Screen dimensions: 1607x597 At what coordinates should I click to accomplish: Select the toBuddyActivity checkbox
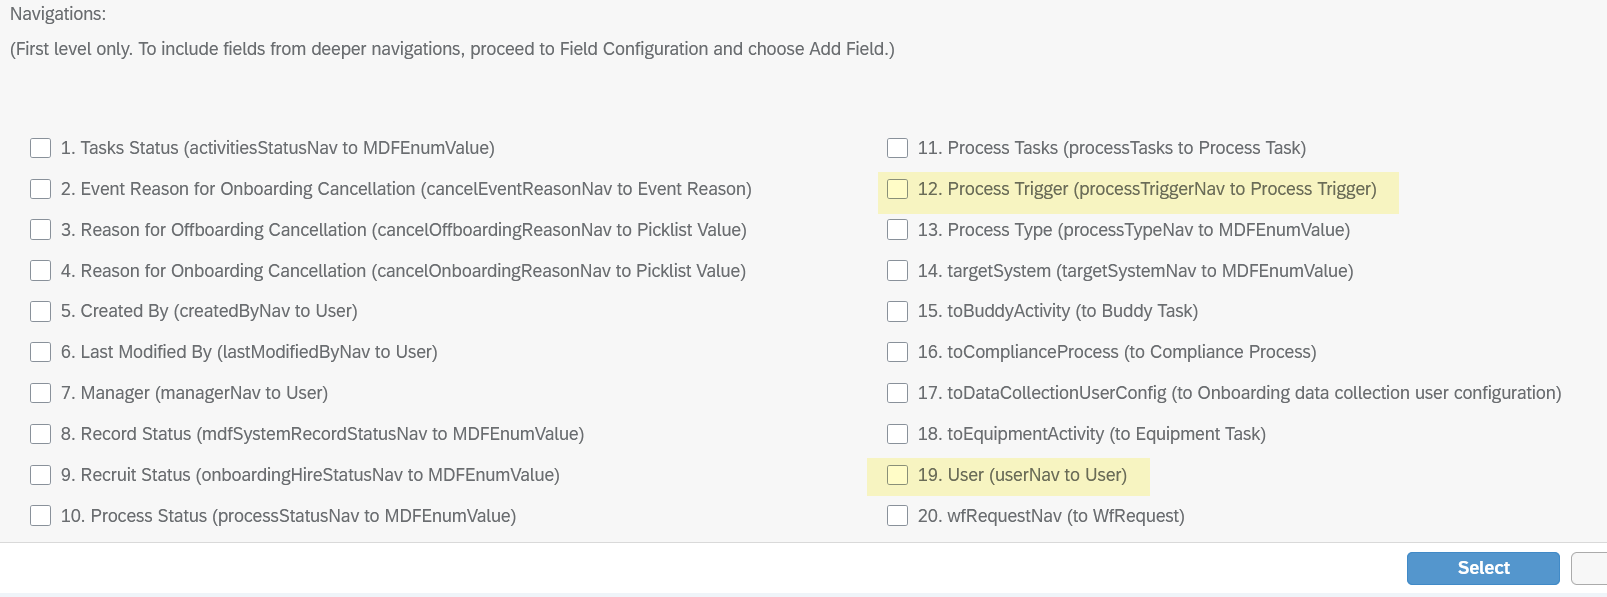coord(897,311)
